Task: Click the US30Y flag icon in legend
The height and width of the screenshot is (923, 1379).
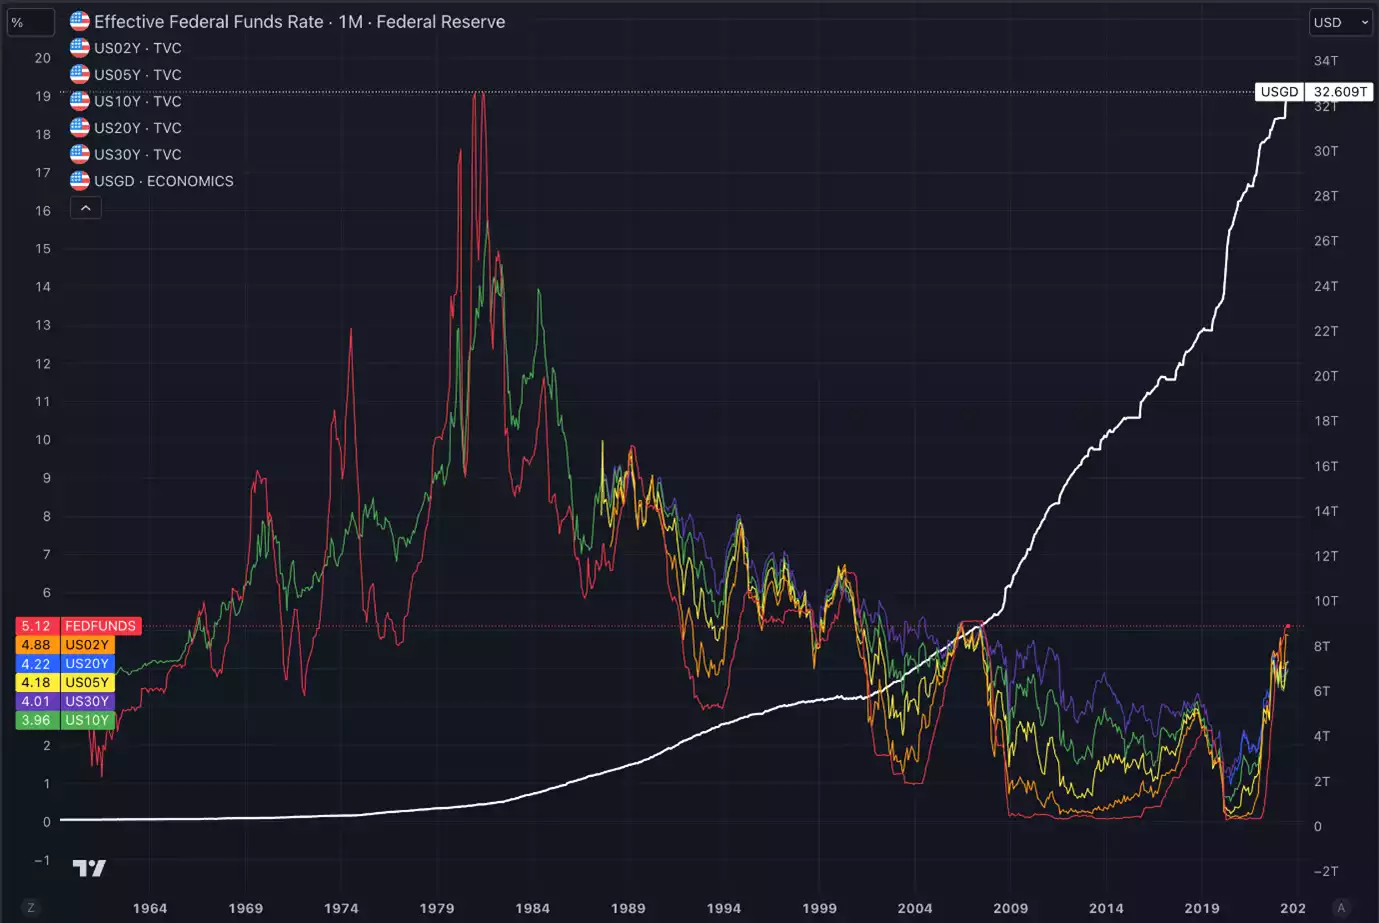Action: (x=80, y=154)
